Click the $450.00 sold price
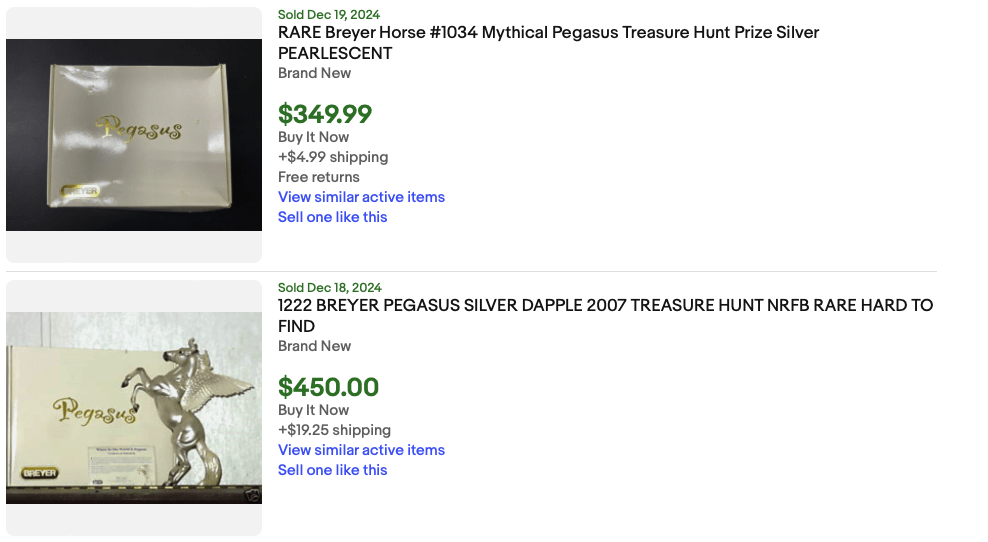Image resolution: width=988 pixels, height=542 pixels. pyautogui.click(x=328, y=387)
